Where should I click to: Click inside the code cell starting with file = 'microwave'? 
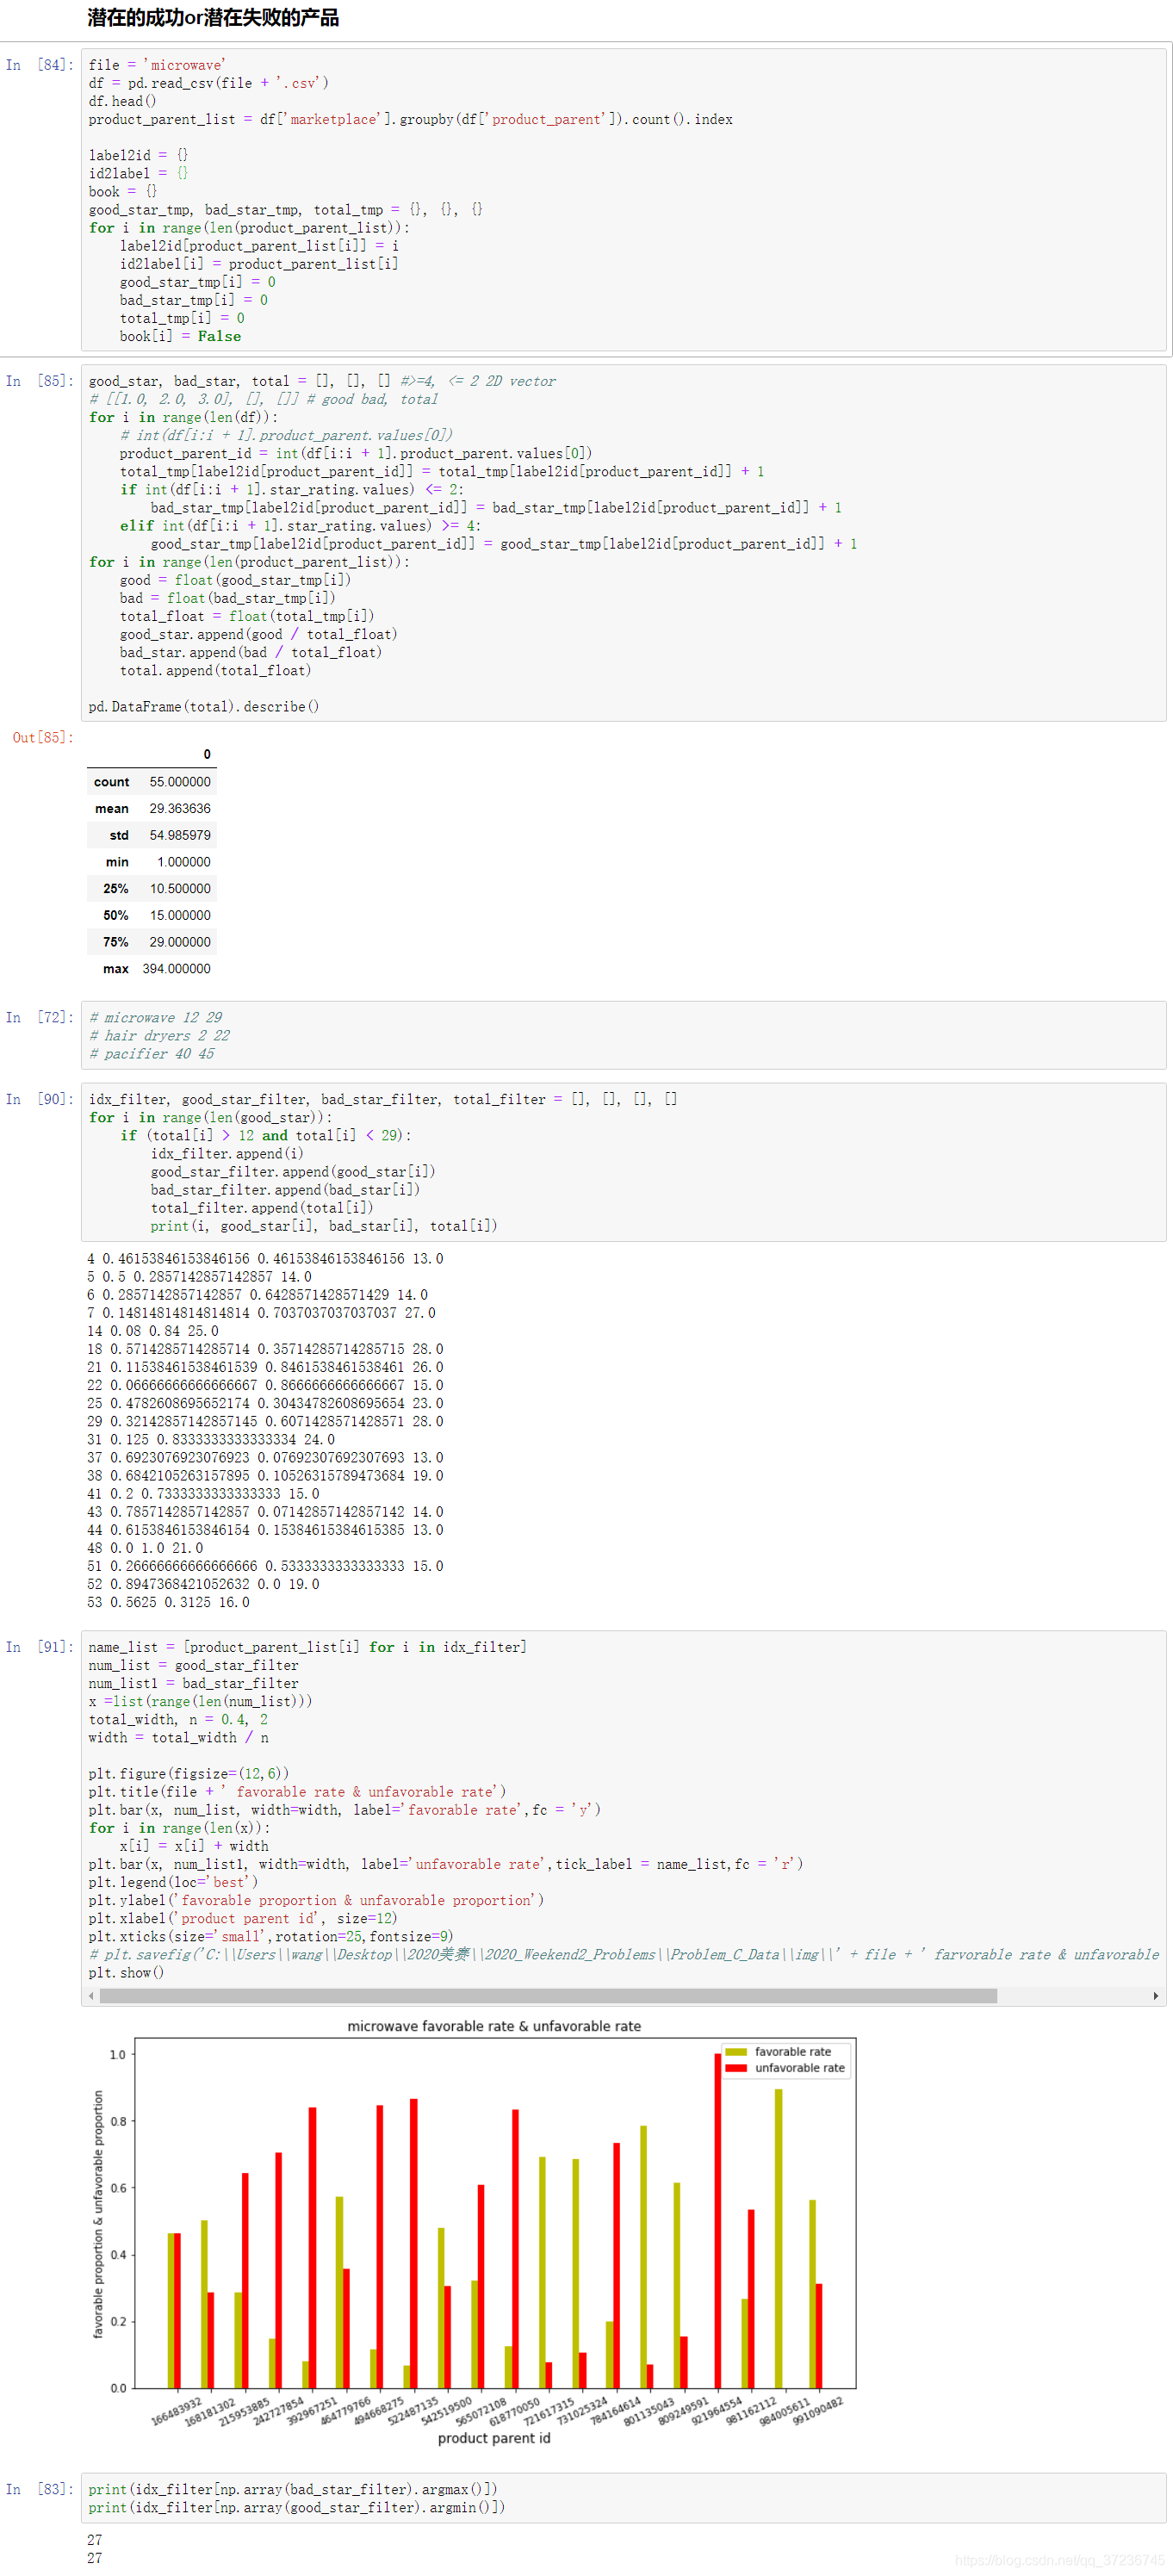click(x=623, y=200)
